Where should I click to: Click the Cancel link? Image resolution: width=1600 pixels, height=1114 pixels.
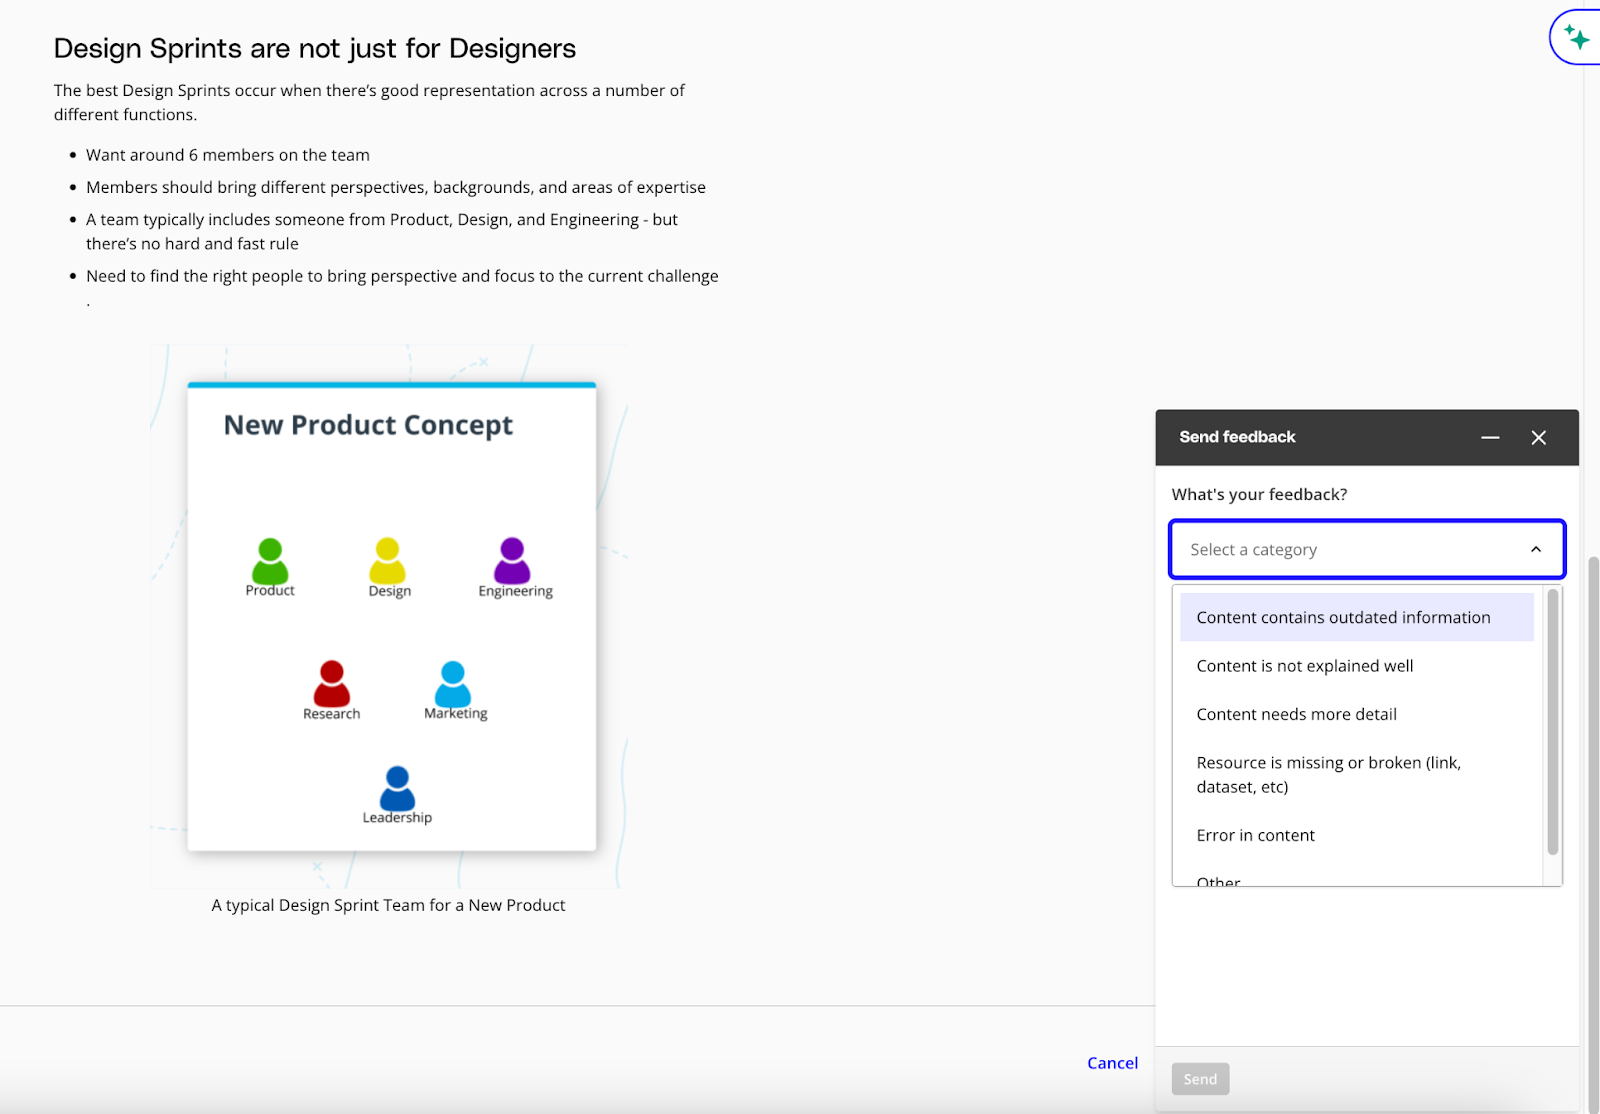pyautogui.click(x=1112, y=1063)
